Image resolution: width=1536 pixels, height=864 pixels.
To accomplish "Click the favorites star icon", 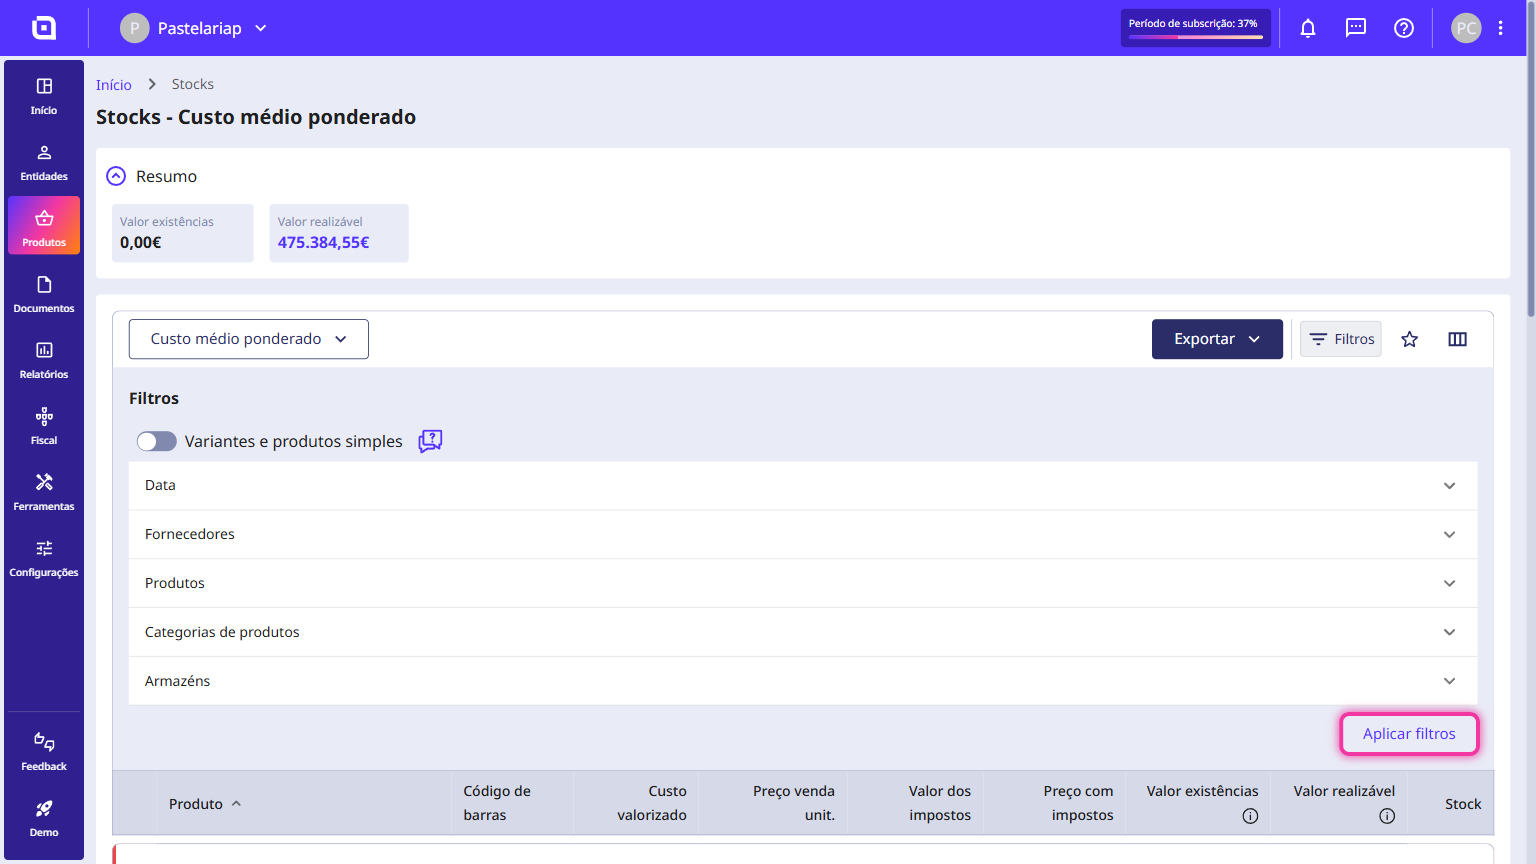I will (x=1410, y=339).
